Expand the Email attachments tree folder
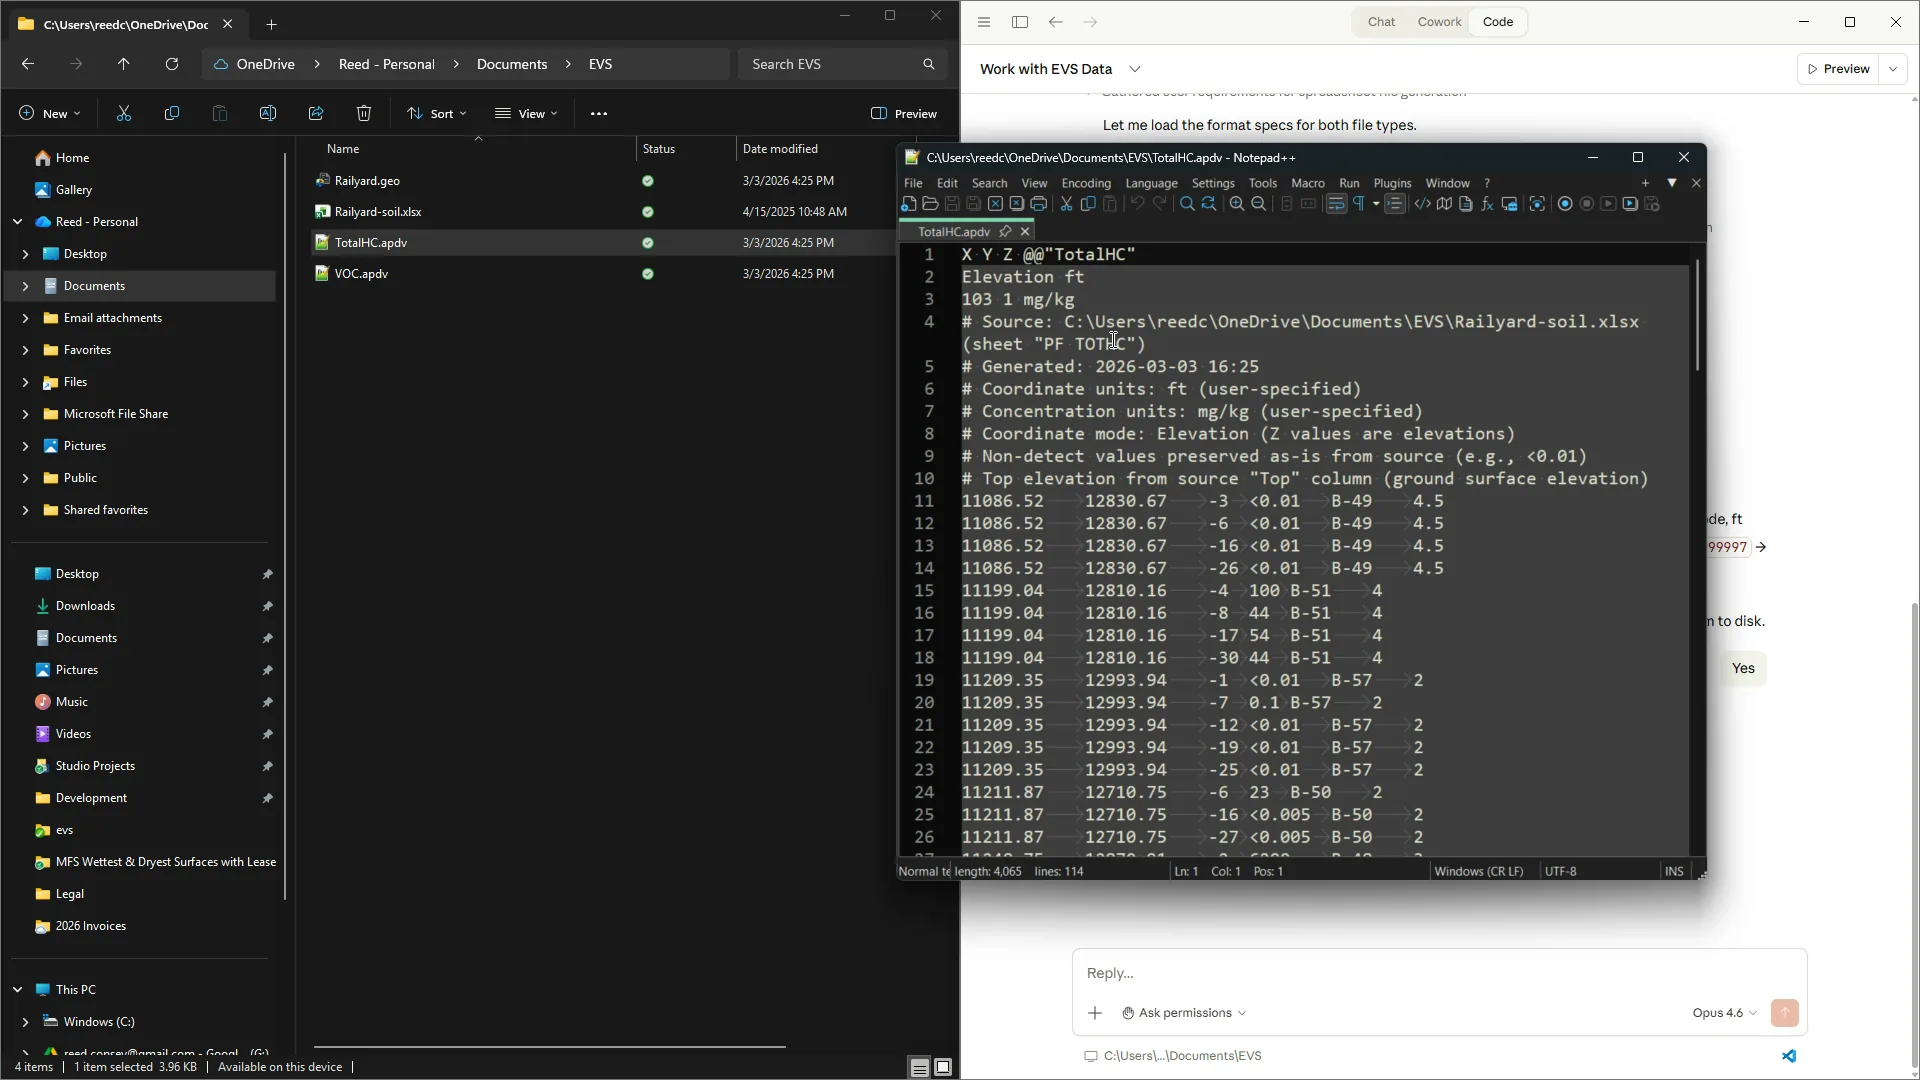The height and width of the screenshot is (1080, 1920). pyautogui.click(x=25, y=318)
